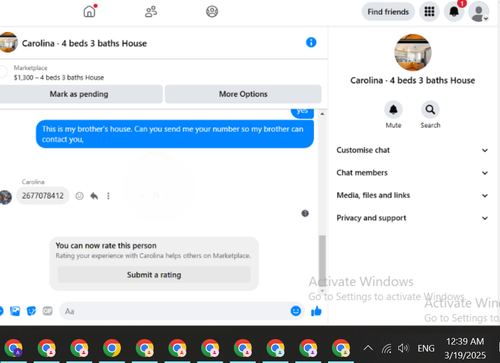
Task: Open the first Chrome taskbar icon
Action: pos(13,348)
